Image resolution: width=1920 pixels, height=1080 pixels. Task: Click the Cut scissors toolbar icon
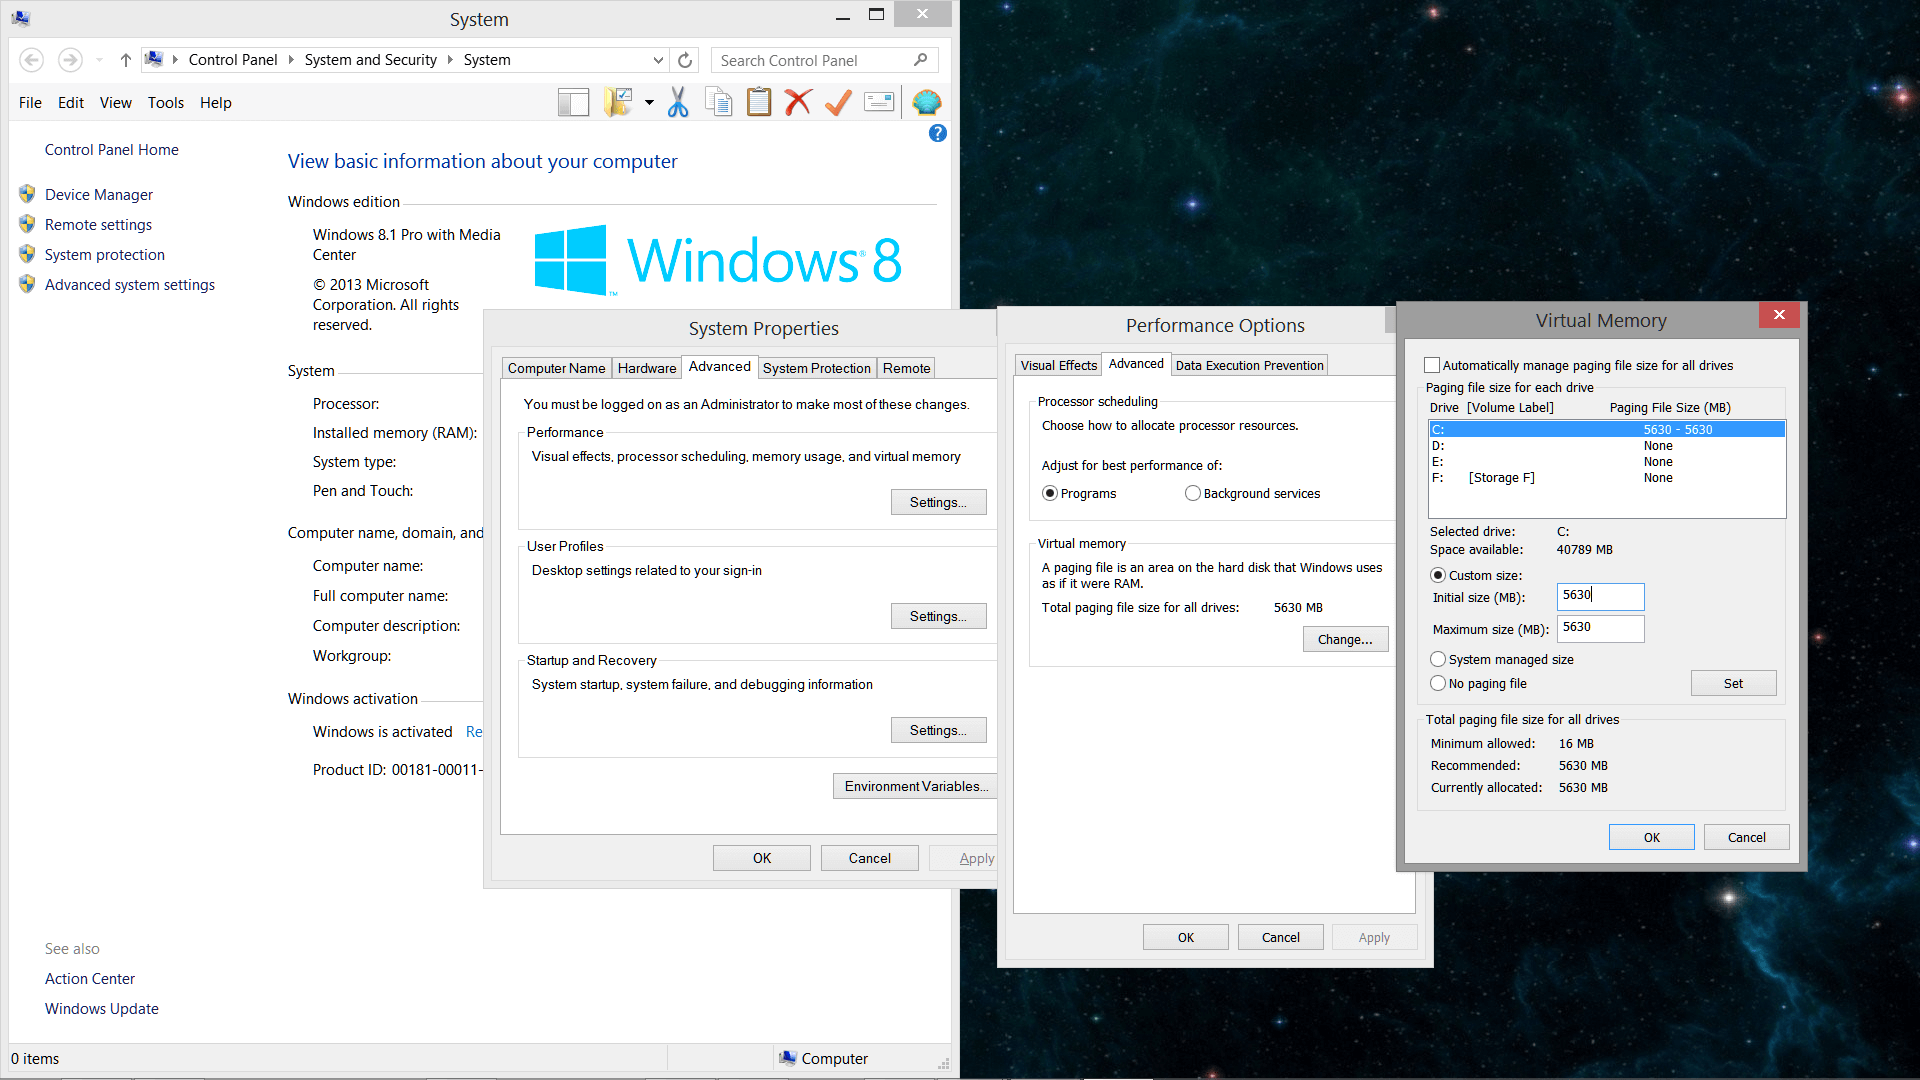[678, 102]
